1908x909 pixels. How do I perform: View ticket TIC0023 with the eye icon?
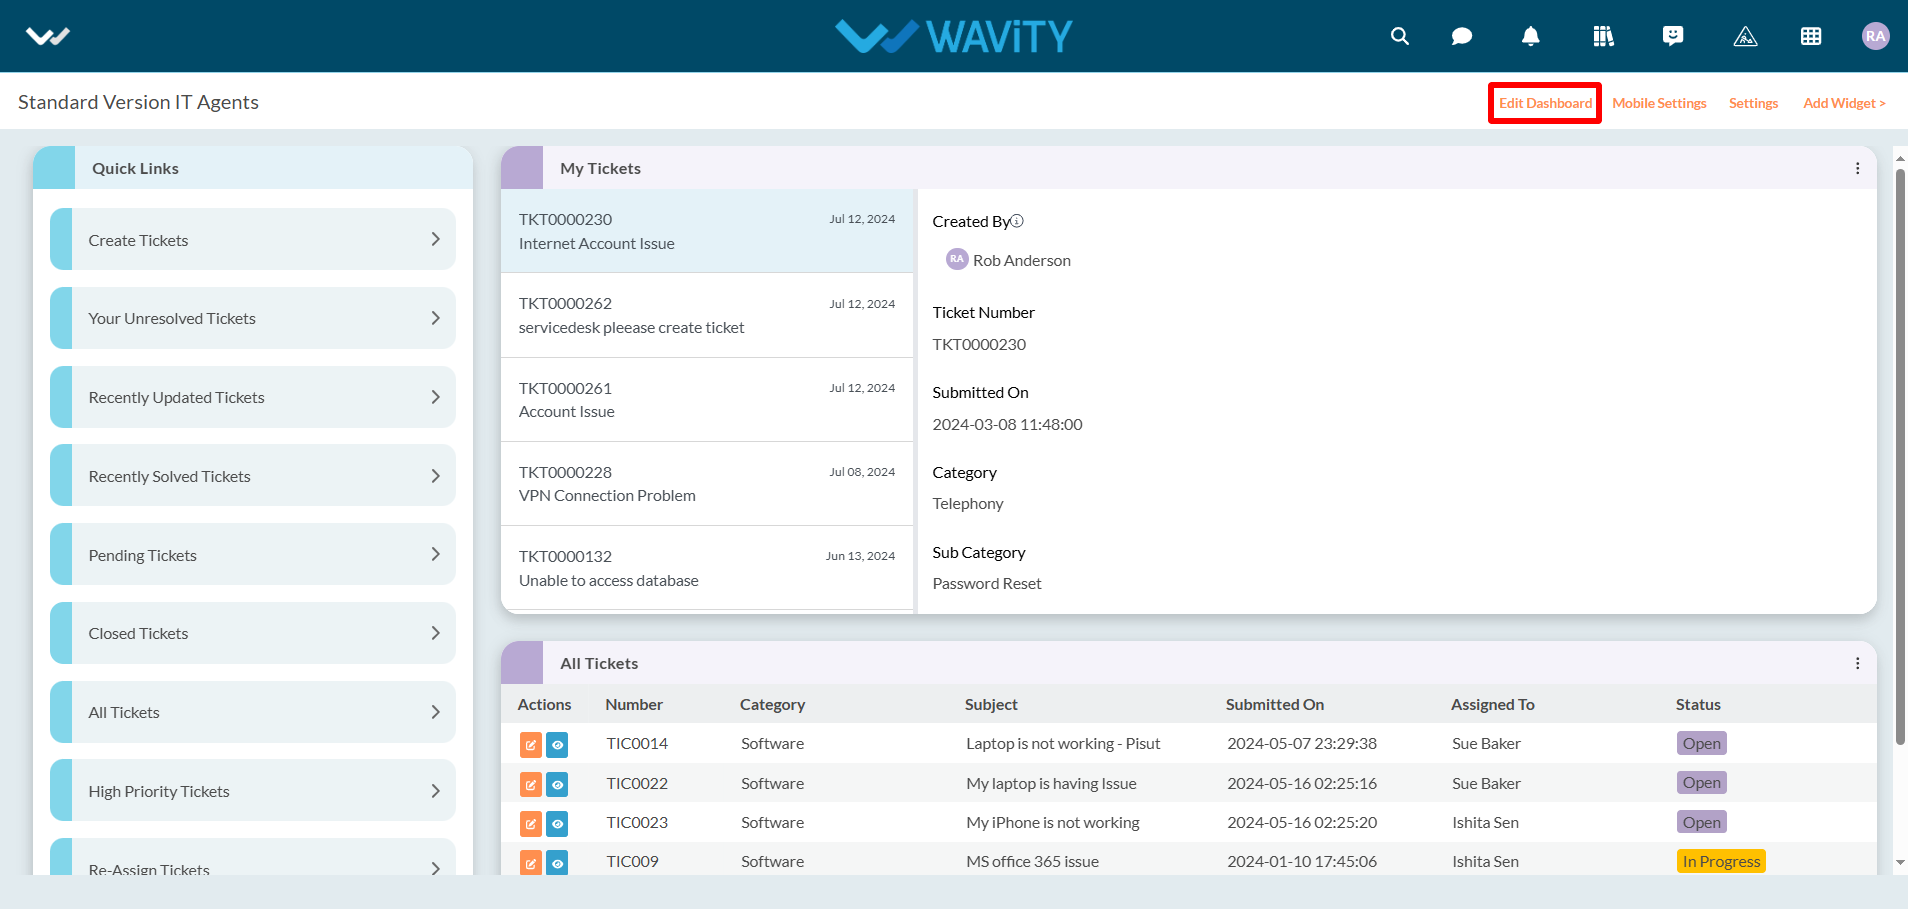(557, 823)
